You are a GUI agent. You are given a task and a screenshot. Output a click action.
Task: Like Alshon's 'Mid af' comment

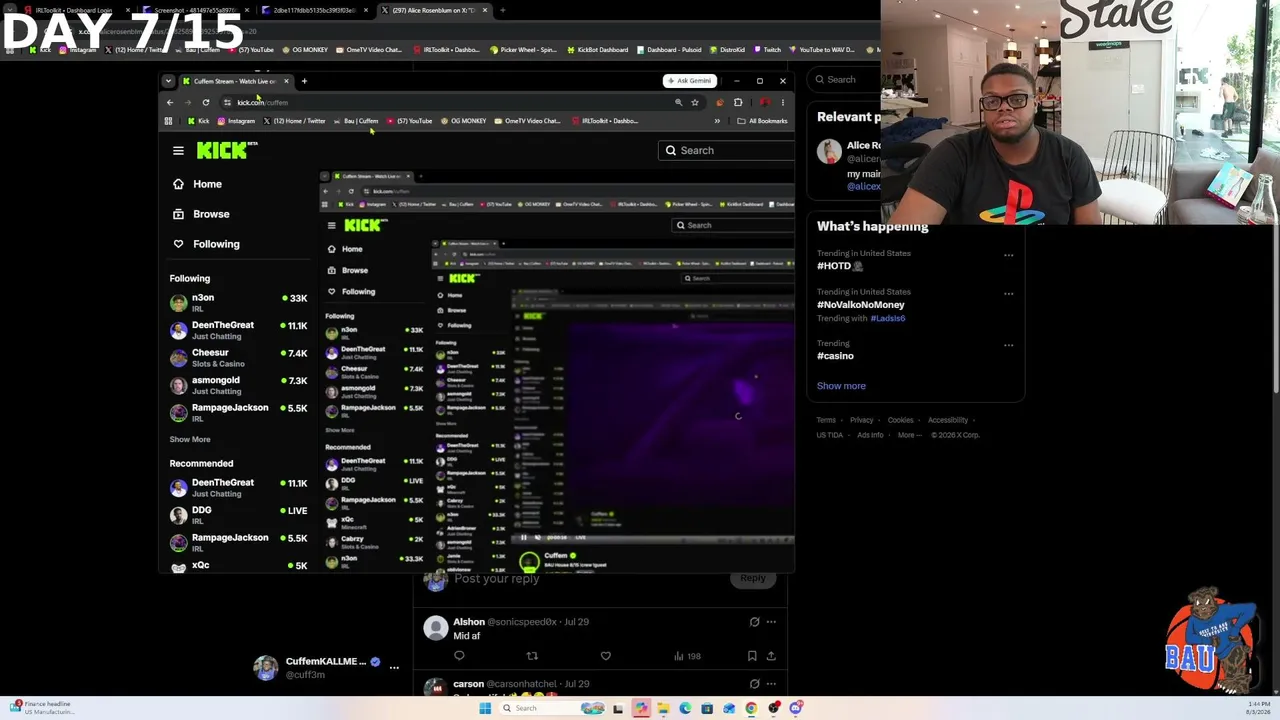605,656
